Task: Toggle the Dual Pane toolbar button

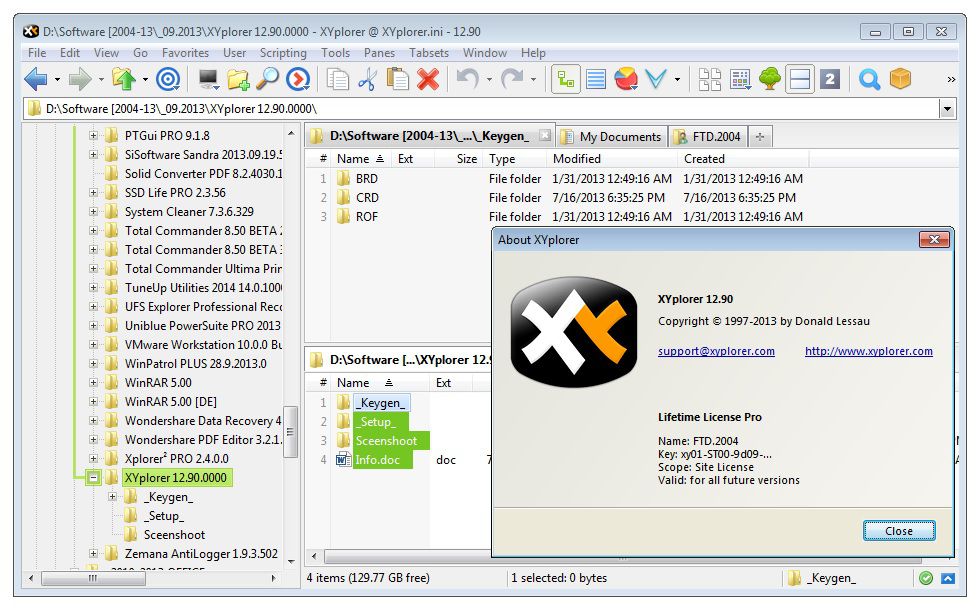Action: (x=800, y=79)
